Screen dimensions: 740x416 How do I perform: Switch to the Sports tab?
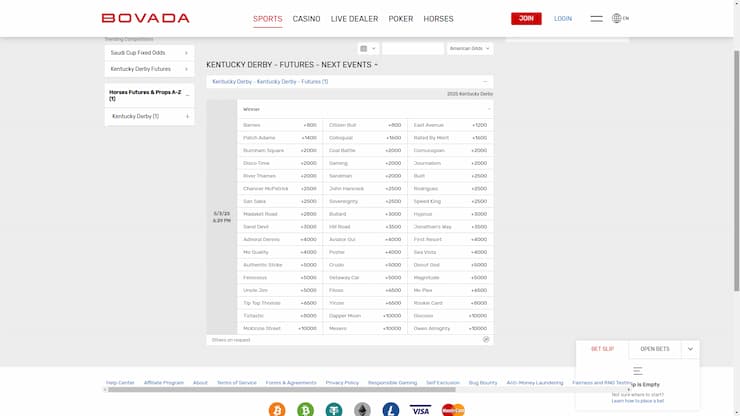coord(268,19)
